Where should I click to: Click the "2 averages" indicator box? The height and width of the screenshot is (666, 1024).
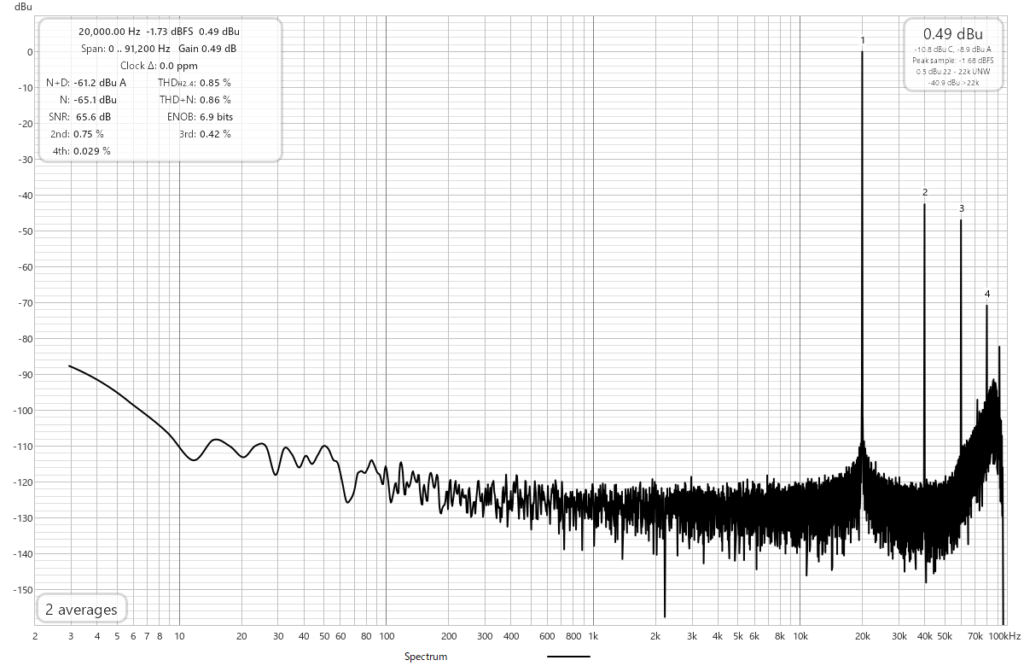tap(82, 609)
